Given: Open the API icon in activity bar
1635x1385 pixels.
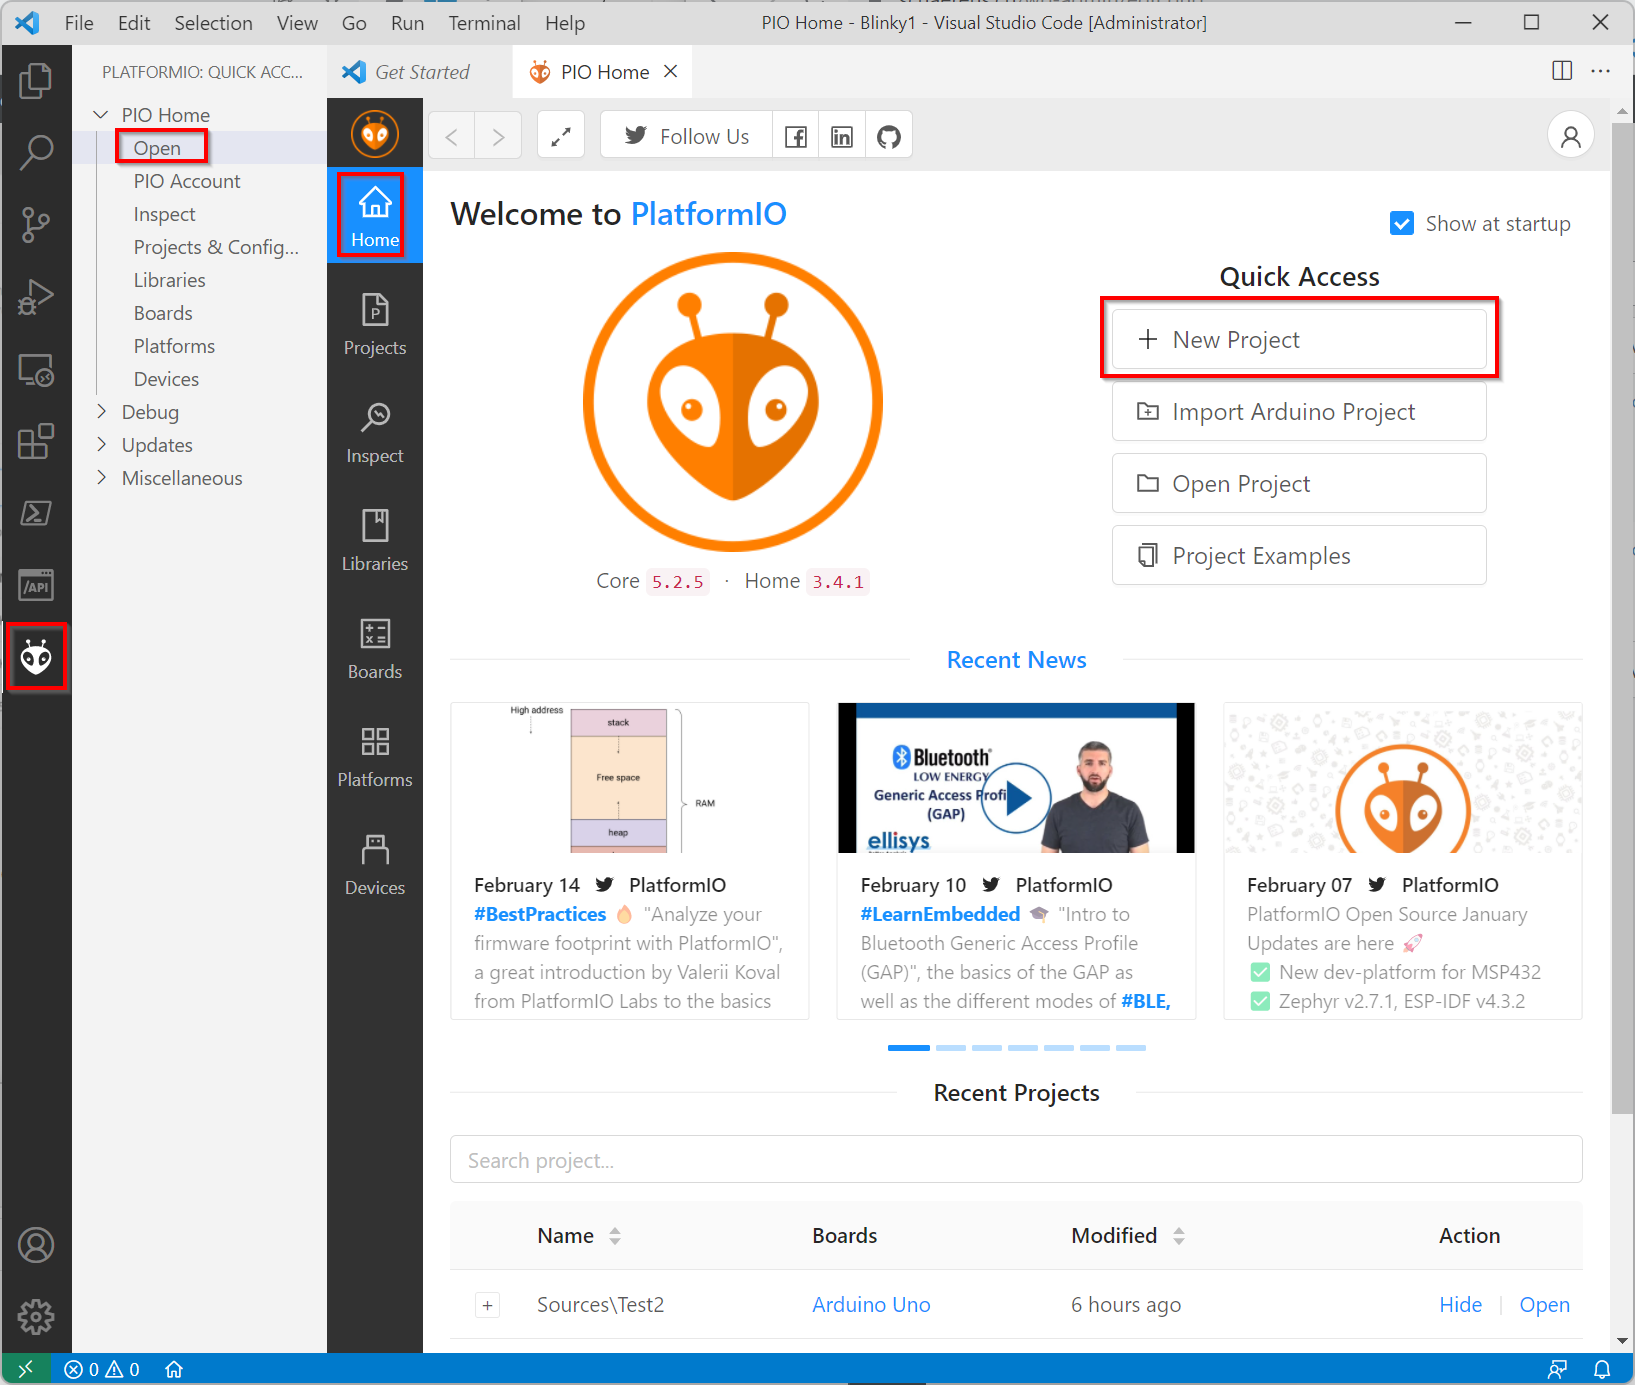Looking at the screenshot, I should point(36,585).
